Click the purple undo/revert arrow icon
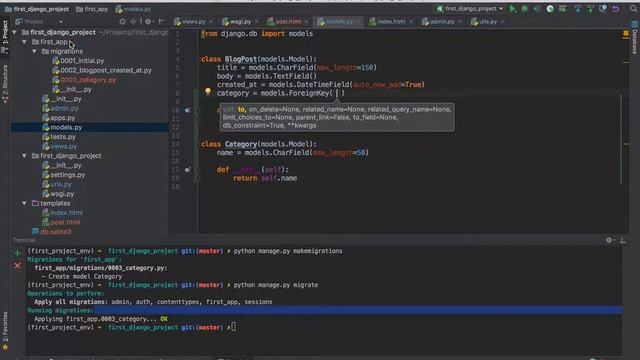This screenshot has width=640, height=360. pyautogui.click(x=616, y=9)
